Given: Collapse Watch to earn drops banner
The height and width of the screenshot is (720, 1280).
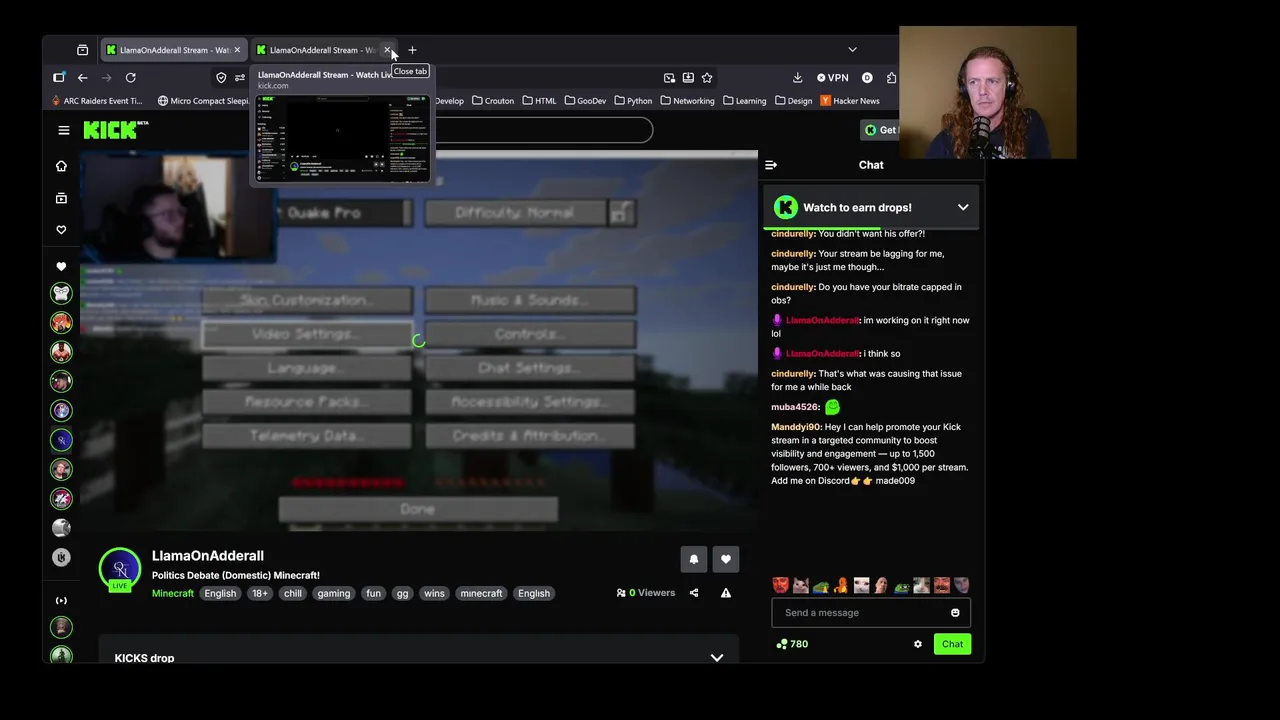Looking at the screenshot, I should (x=963, y=207).
